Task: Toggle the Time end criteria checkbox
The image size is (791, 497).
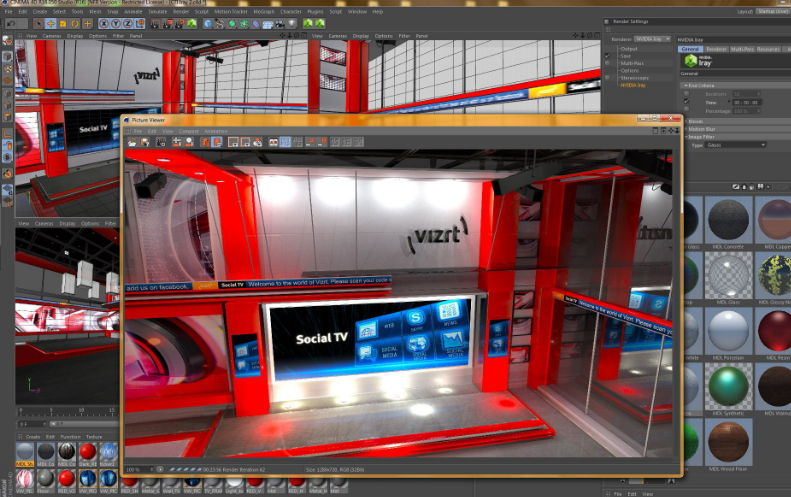Action: pos(687,101)
